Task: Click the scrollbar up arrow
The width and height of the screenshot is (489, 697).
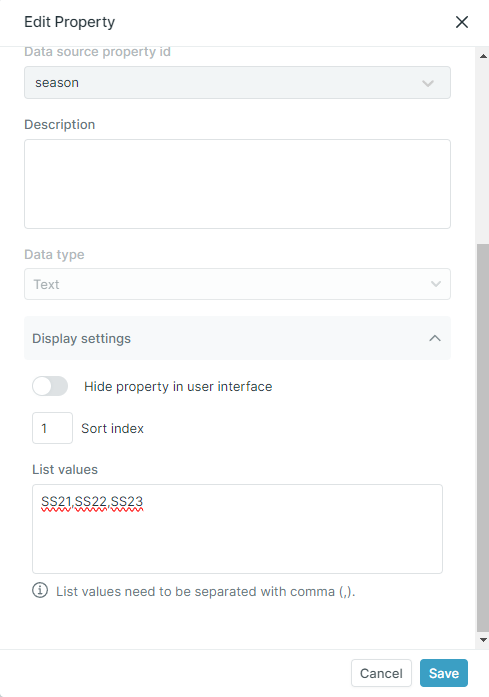Action: point(483,56)
